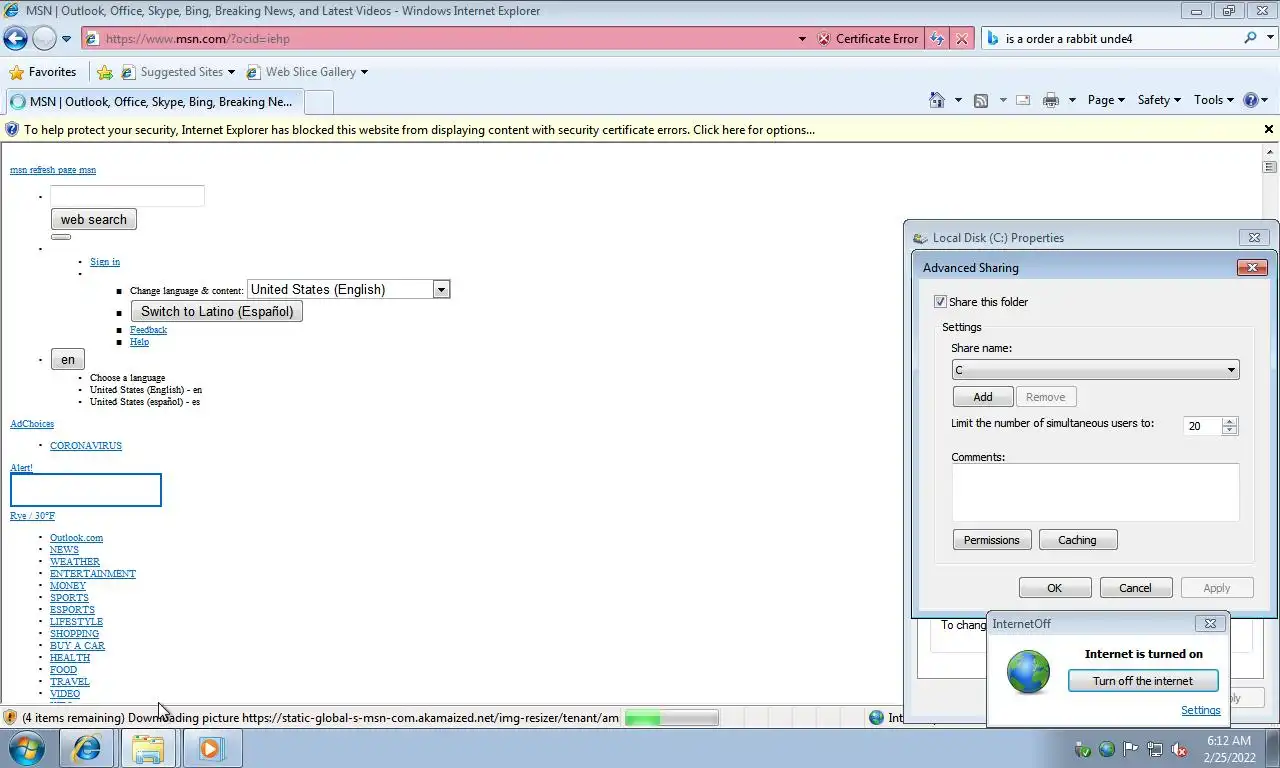Viewport: 1280px width, 768px height.
Task: Increase simultaneous users limit with up arrow
Action: coord(1230,421)
